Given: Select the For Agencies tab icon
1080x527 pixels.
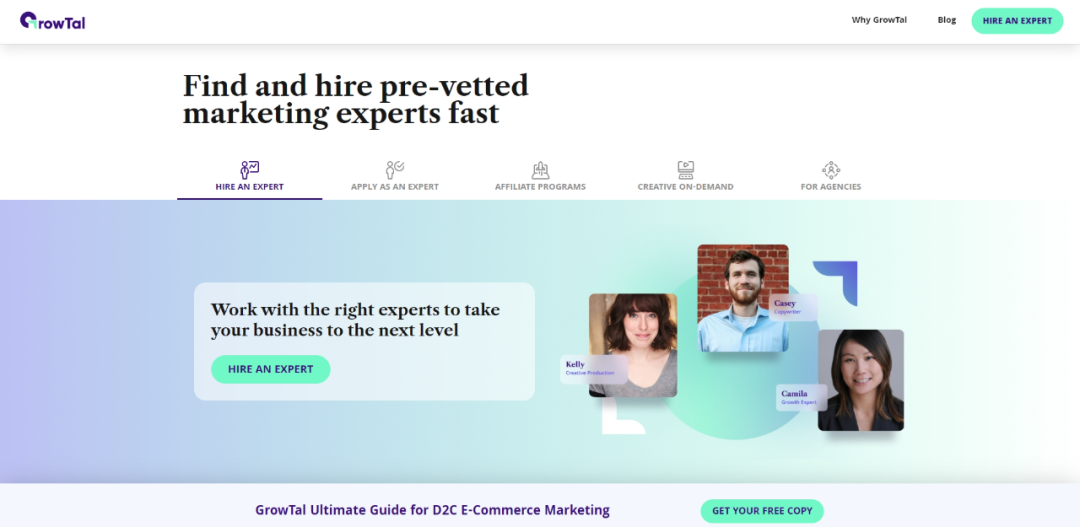Looking at the screenshot, I should coord(830,170).
